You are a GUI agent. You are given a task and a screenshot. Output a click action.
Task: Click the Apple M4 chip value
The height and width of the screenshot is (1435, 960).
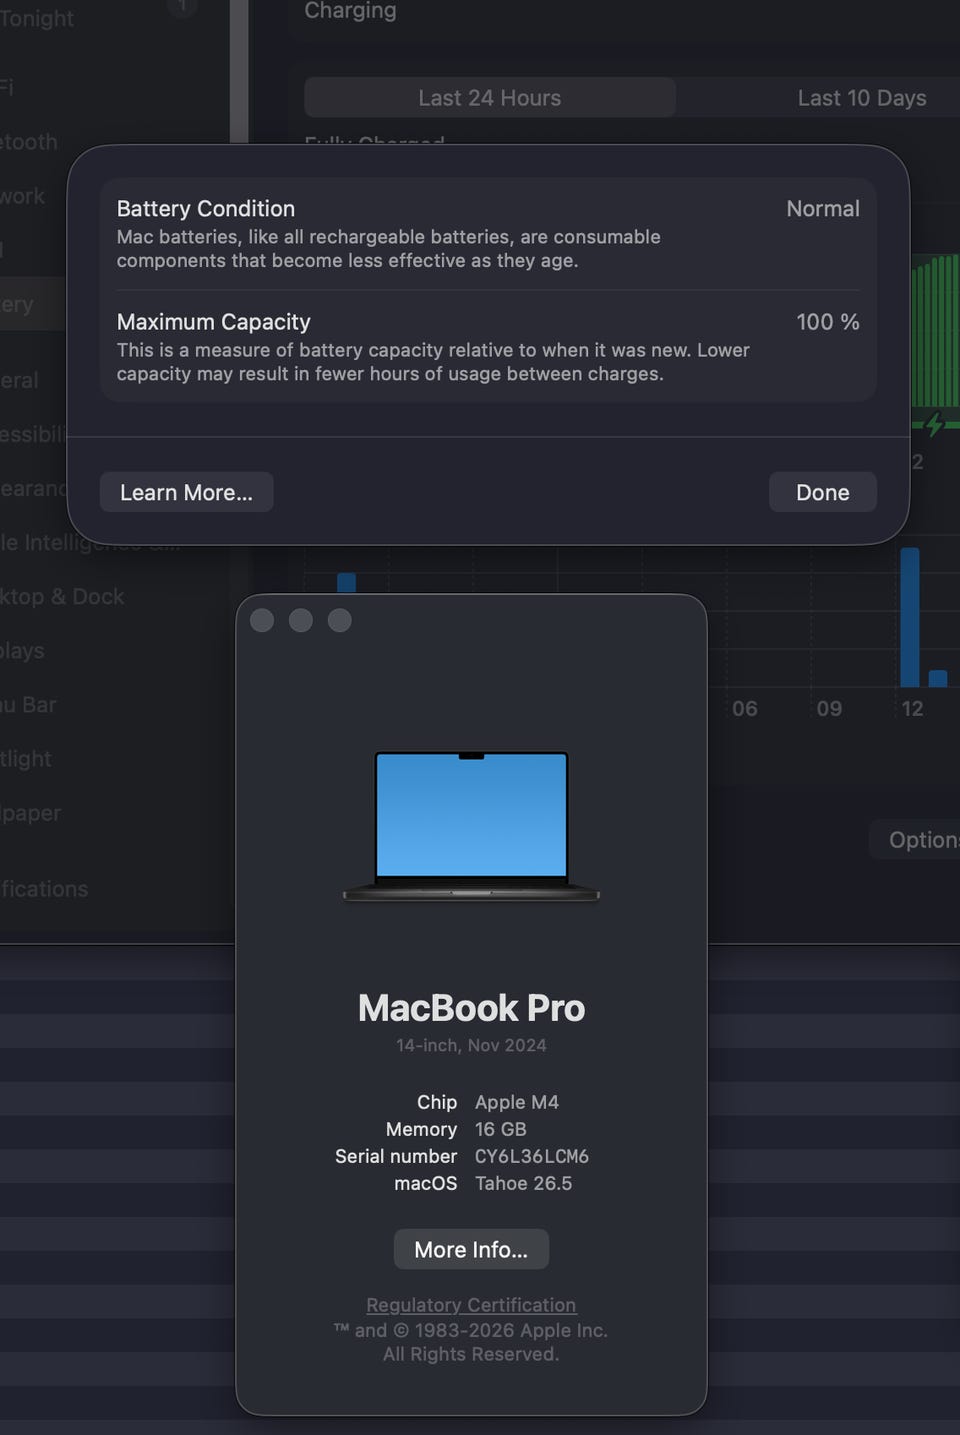coord(517,1102)
